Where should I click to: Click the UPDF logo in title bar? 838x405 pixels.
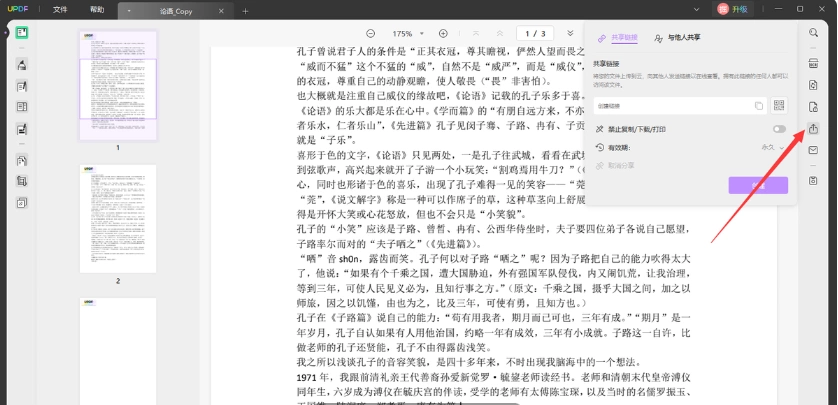click(x=18, y=9)
